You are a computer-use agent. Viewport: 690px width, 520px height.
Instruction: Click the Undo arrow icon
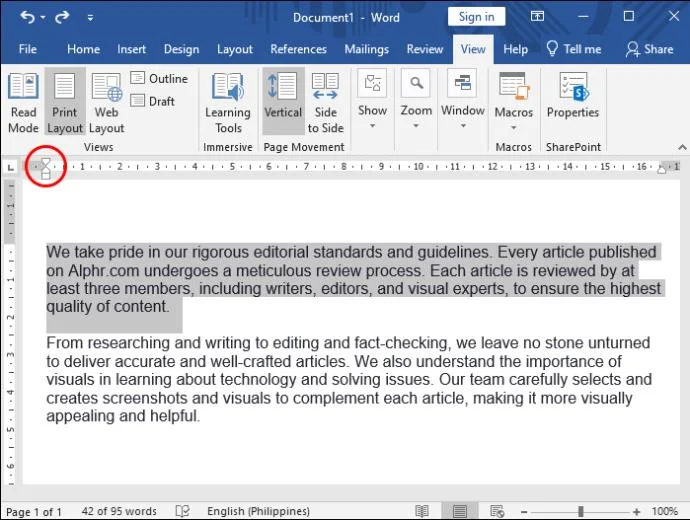coord(27,17)
